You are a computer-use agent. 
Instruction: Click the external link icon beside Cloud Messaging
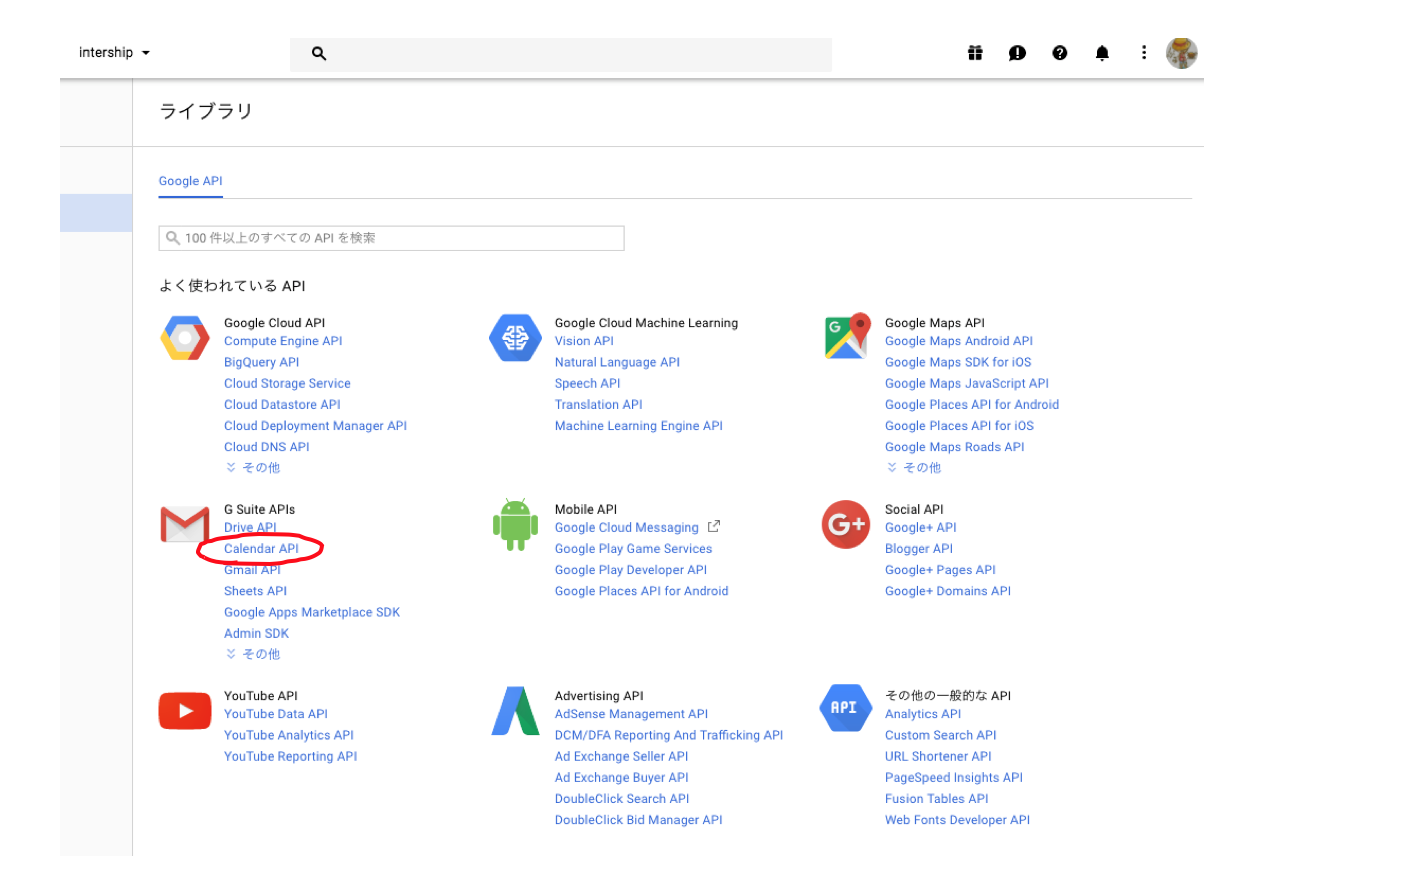click(x=714, y=527)
